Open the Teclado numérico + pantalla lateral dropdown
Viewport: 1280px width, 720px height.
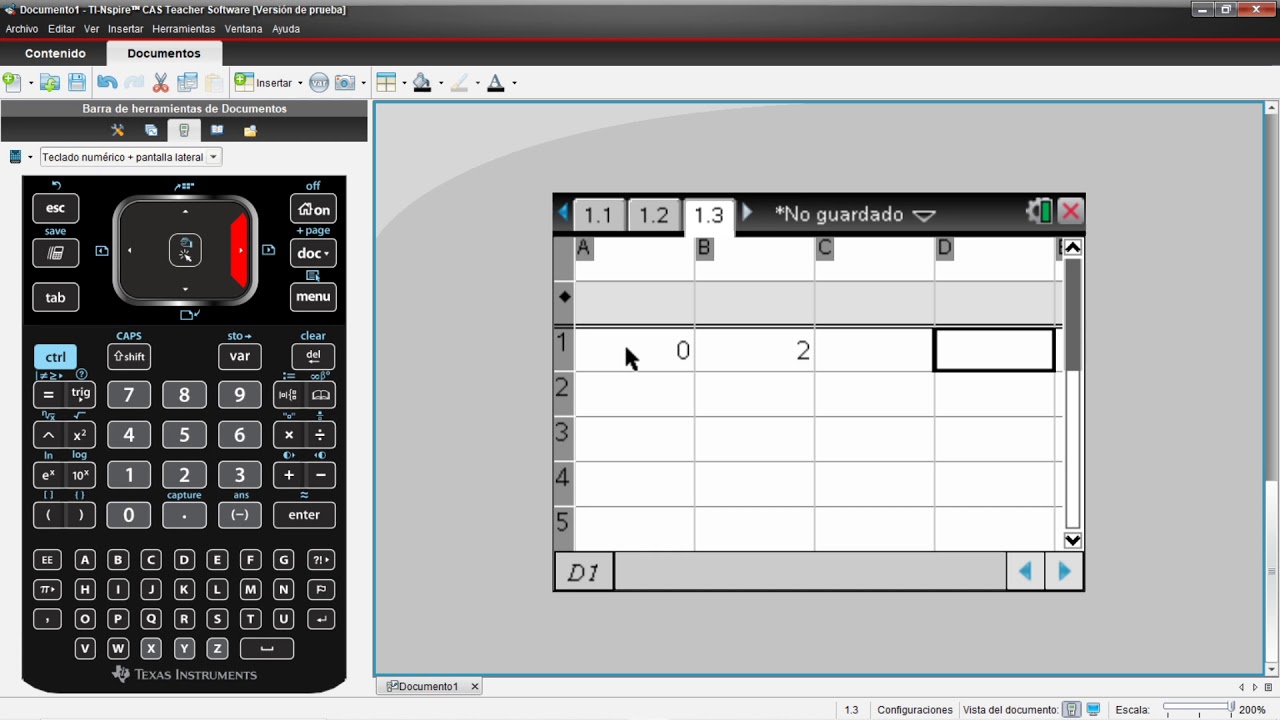[130, 157]
